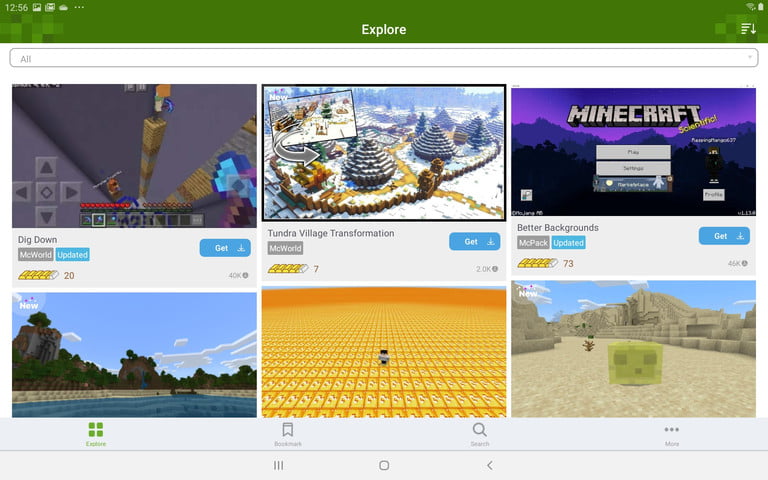Screen dimensions: 768x480
Task: Switch to the Search tab
Action: point(480,434)
